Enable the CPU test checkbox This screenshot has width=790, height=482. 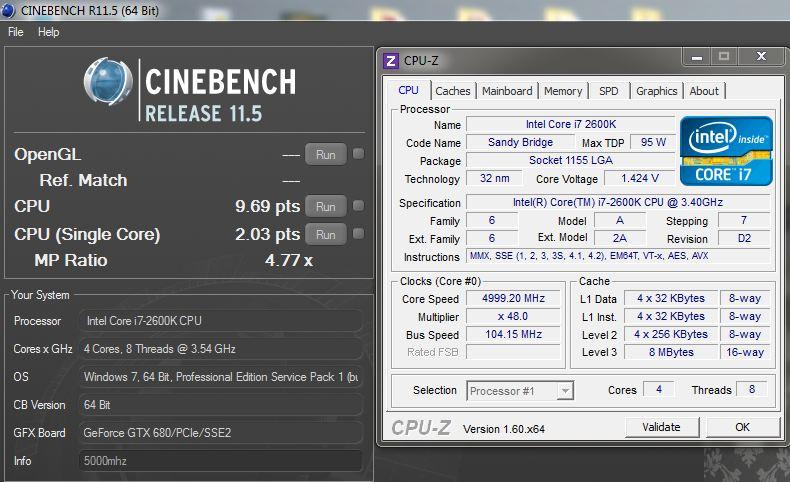[x=358, y=205]
